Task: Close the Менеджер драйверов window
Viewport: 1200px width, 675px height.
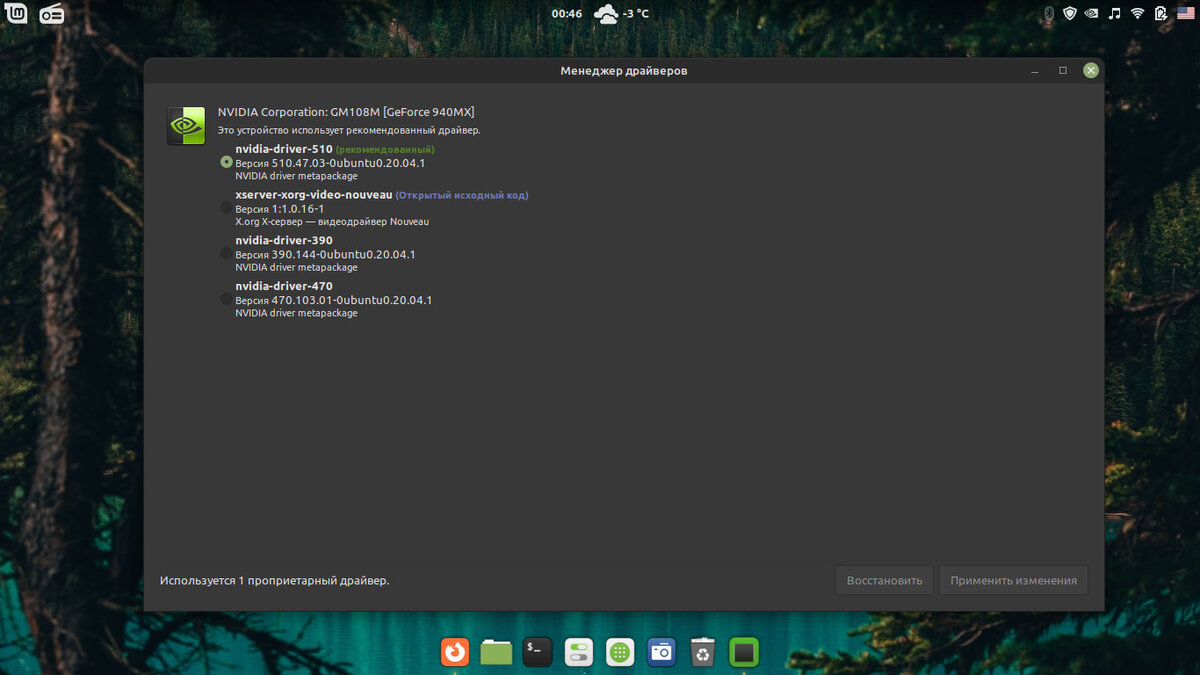Action: coord(1091,71)
